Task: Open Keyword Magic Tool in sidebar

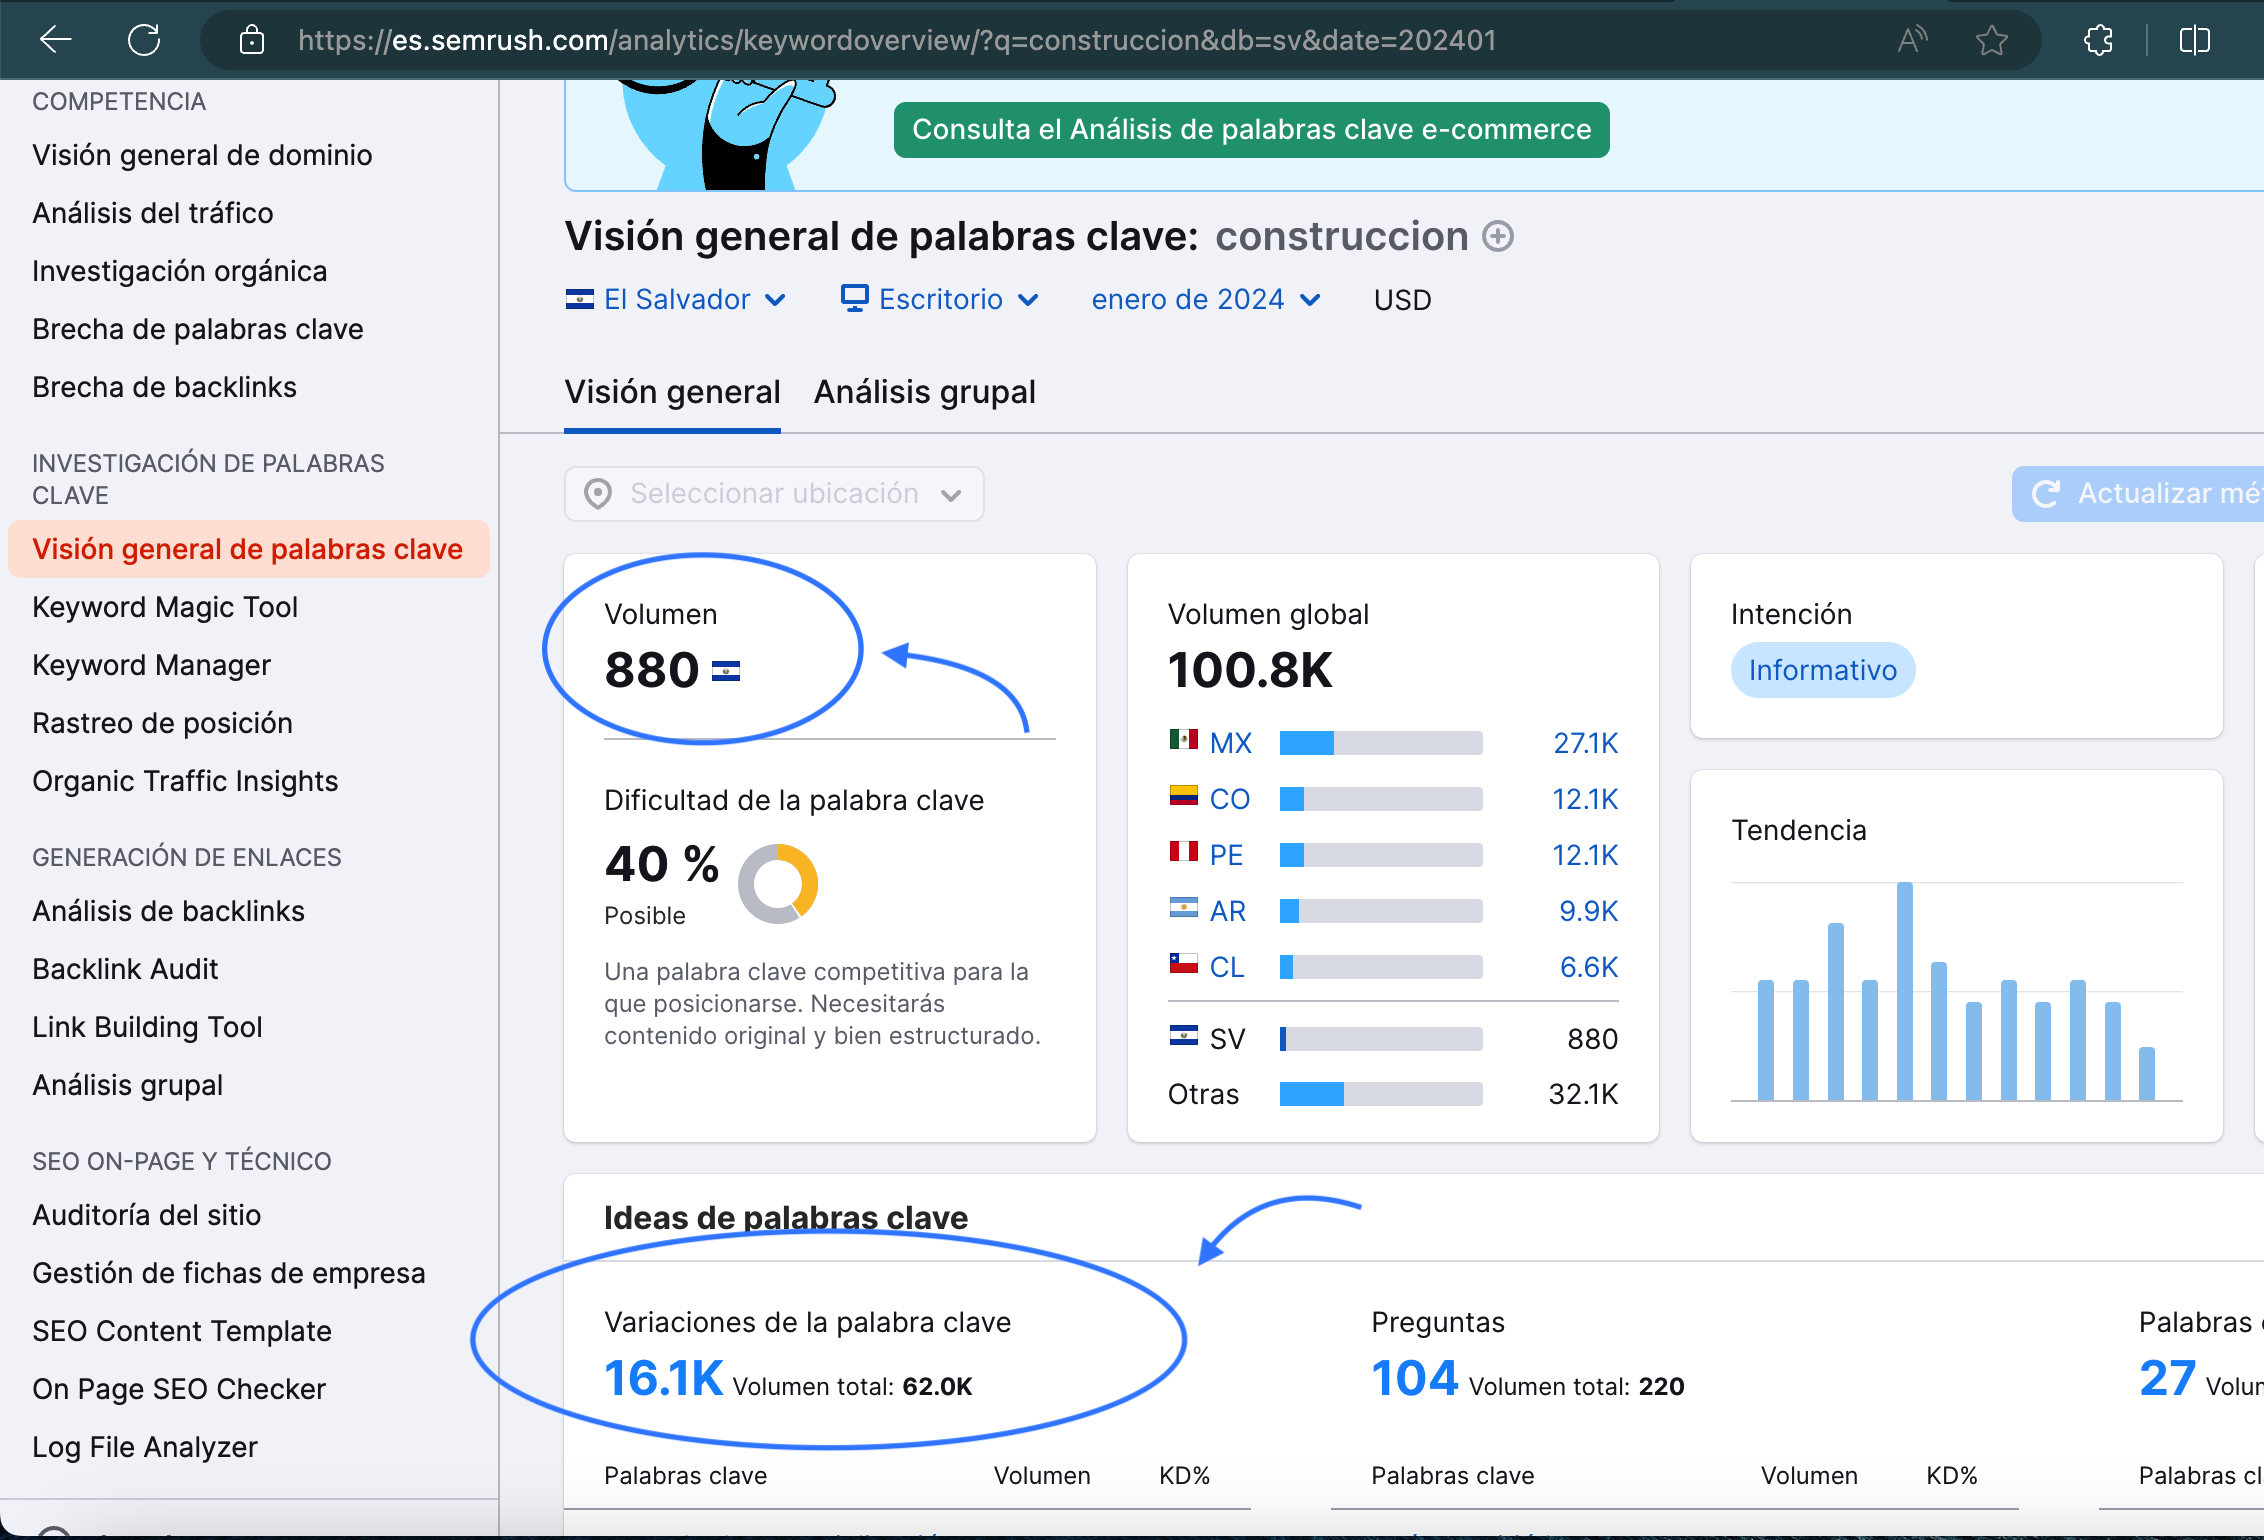Action: click(165, 607)
